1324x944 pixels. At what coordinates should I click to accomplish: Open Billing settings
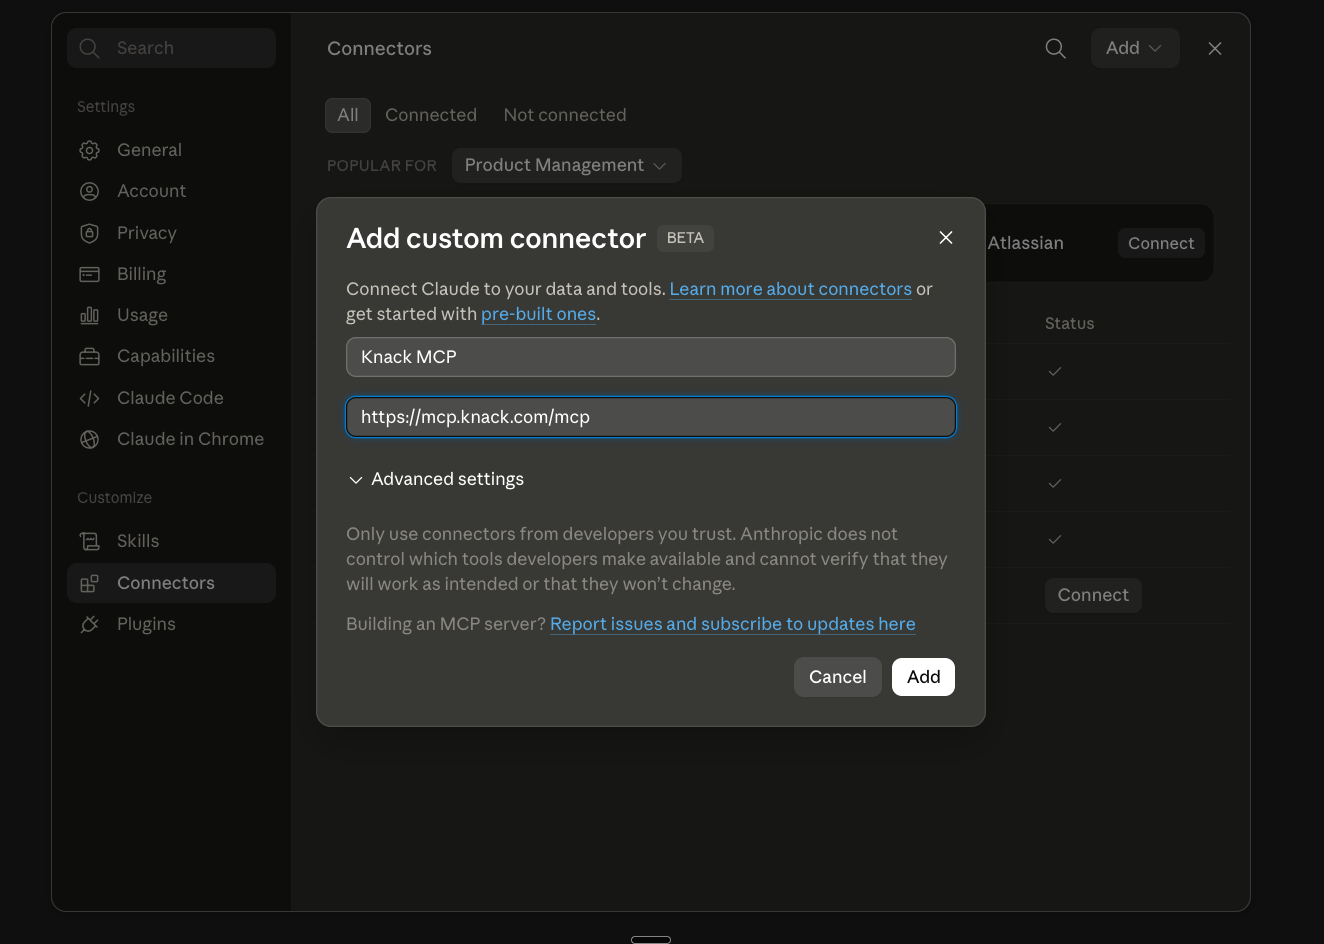pos(171,274)
